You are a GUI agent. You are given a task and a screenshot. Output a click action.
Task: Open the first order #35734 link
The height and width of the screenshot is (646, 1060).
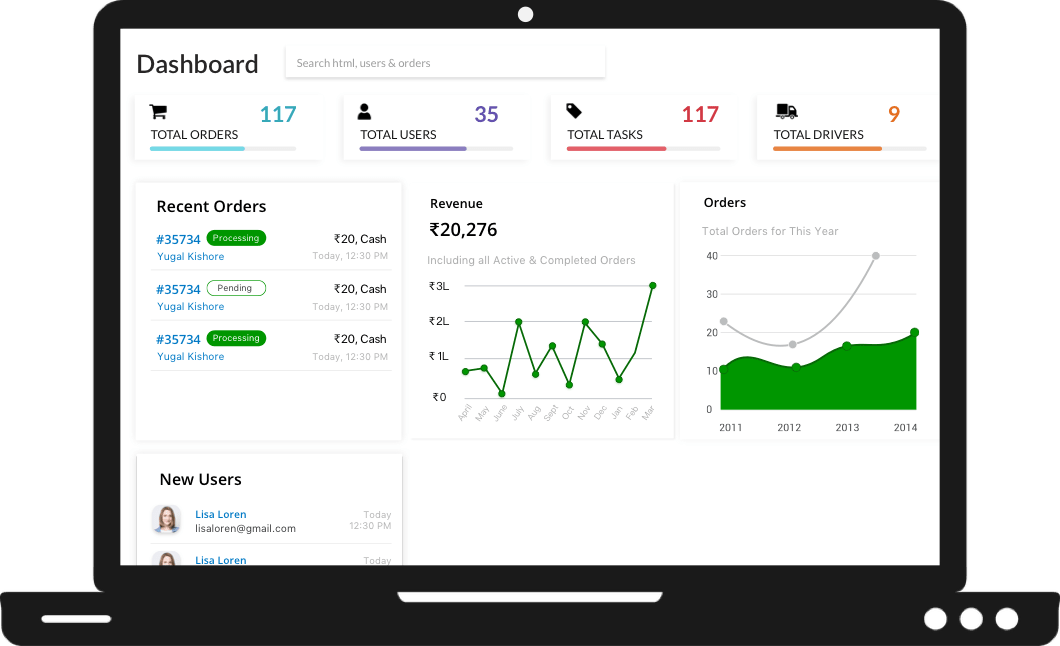(x=178, y=239)
